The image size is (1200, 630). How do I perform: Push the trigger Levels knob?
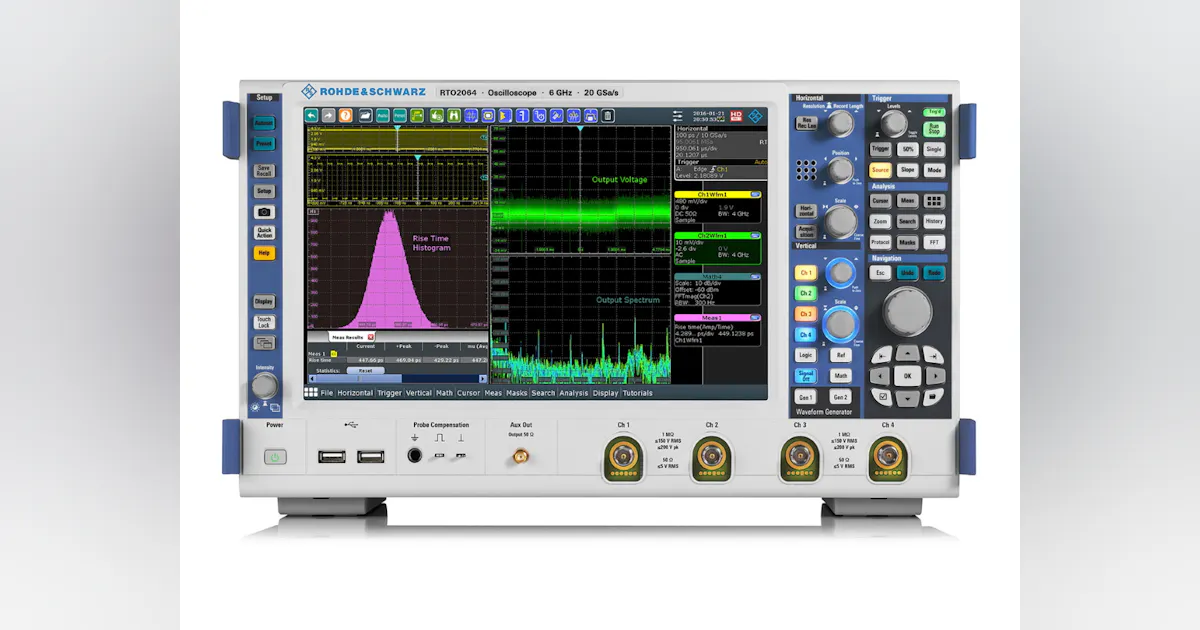click(x=893, y=124)
